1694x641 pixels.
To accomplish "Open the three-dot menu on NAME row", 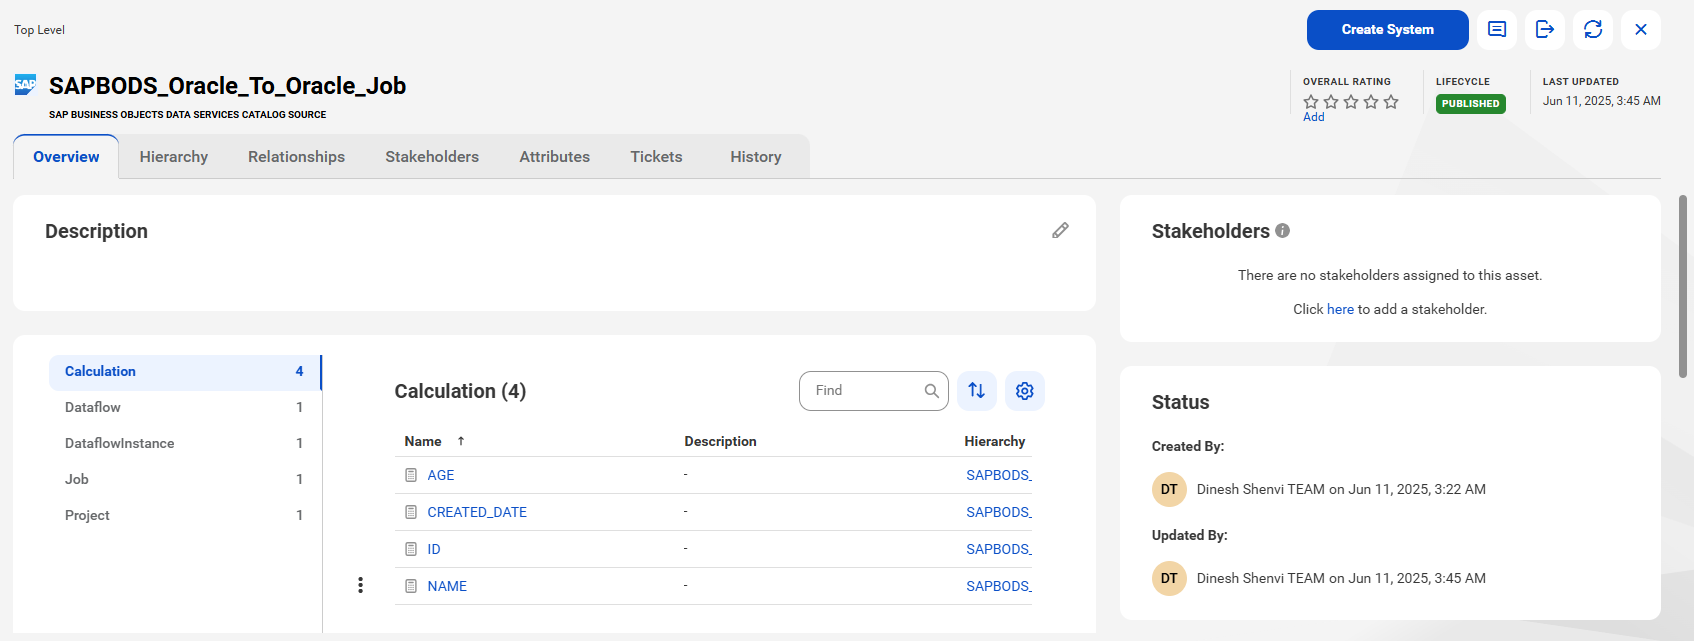I will [x=360, y=585].
